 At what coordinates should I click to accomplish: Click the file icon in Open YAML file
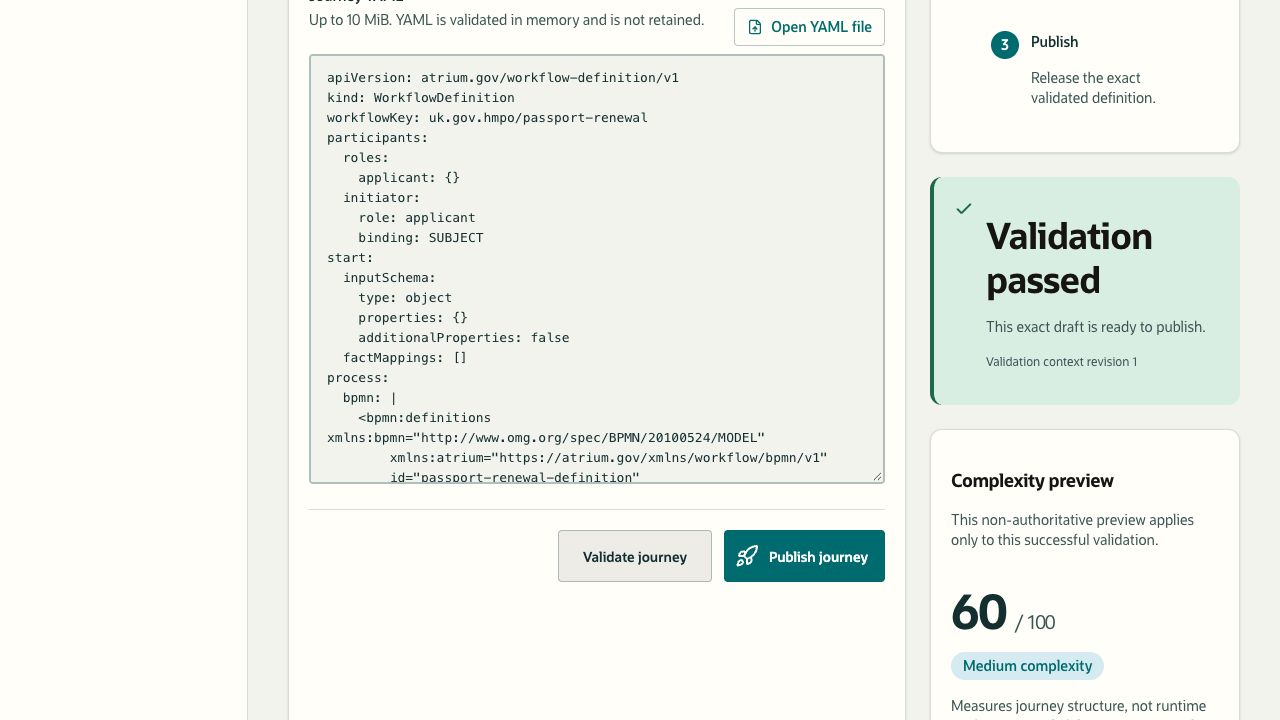[x=755, y=27]
